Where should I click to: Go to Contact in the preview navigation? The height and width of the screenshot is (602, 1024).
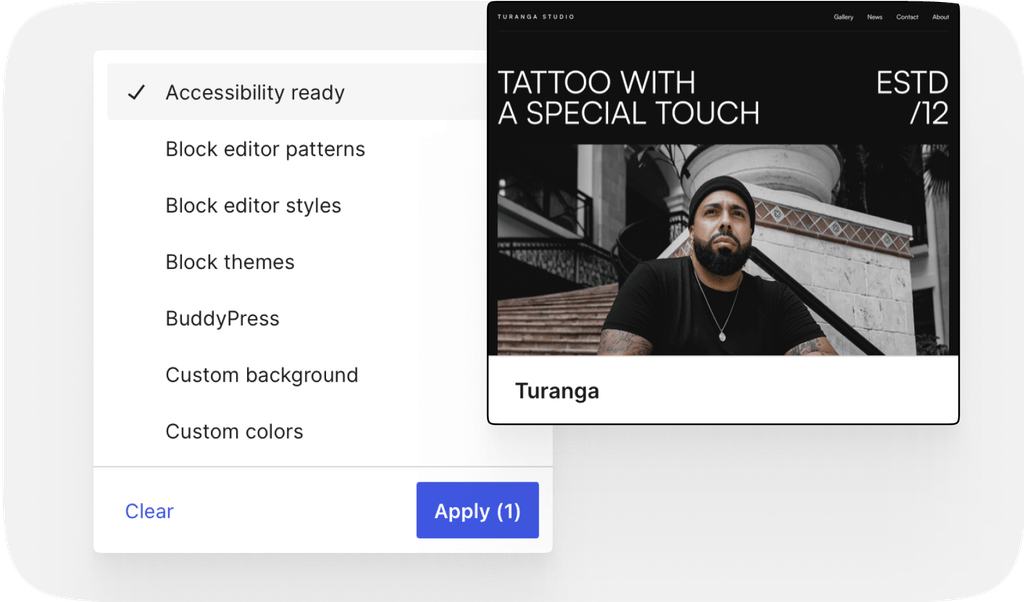tap(907, 17)
